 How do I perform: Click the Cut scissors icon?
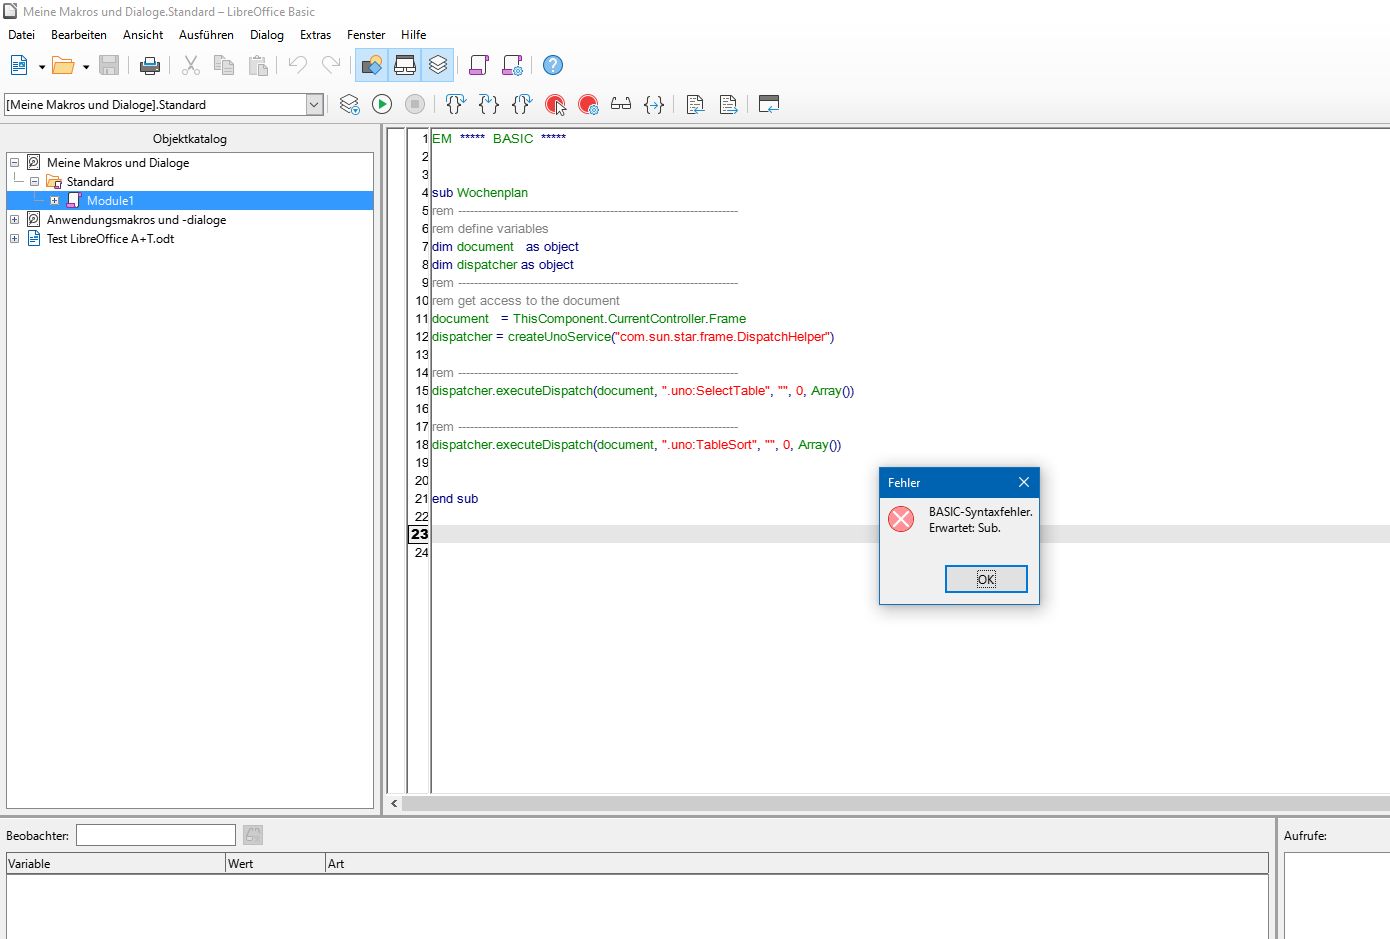pos(191,65)
